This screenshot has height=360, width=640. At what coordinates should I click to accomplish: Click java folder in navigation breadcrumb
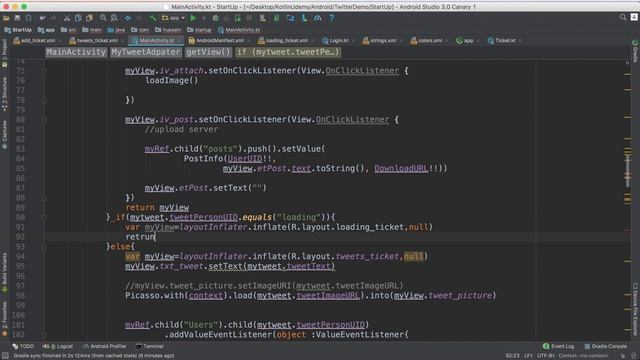tap(116, 30)
